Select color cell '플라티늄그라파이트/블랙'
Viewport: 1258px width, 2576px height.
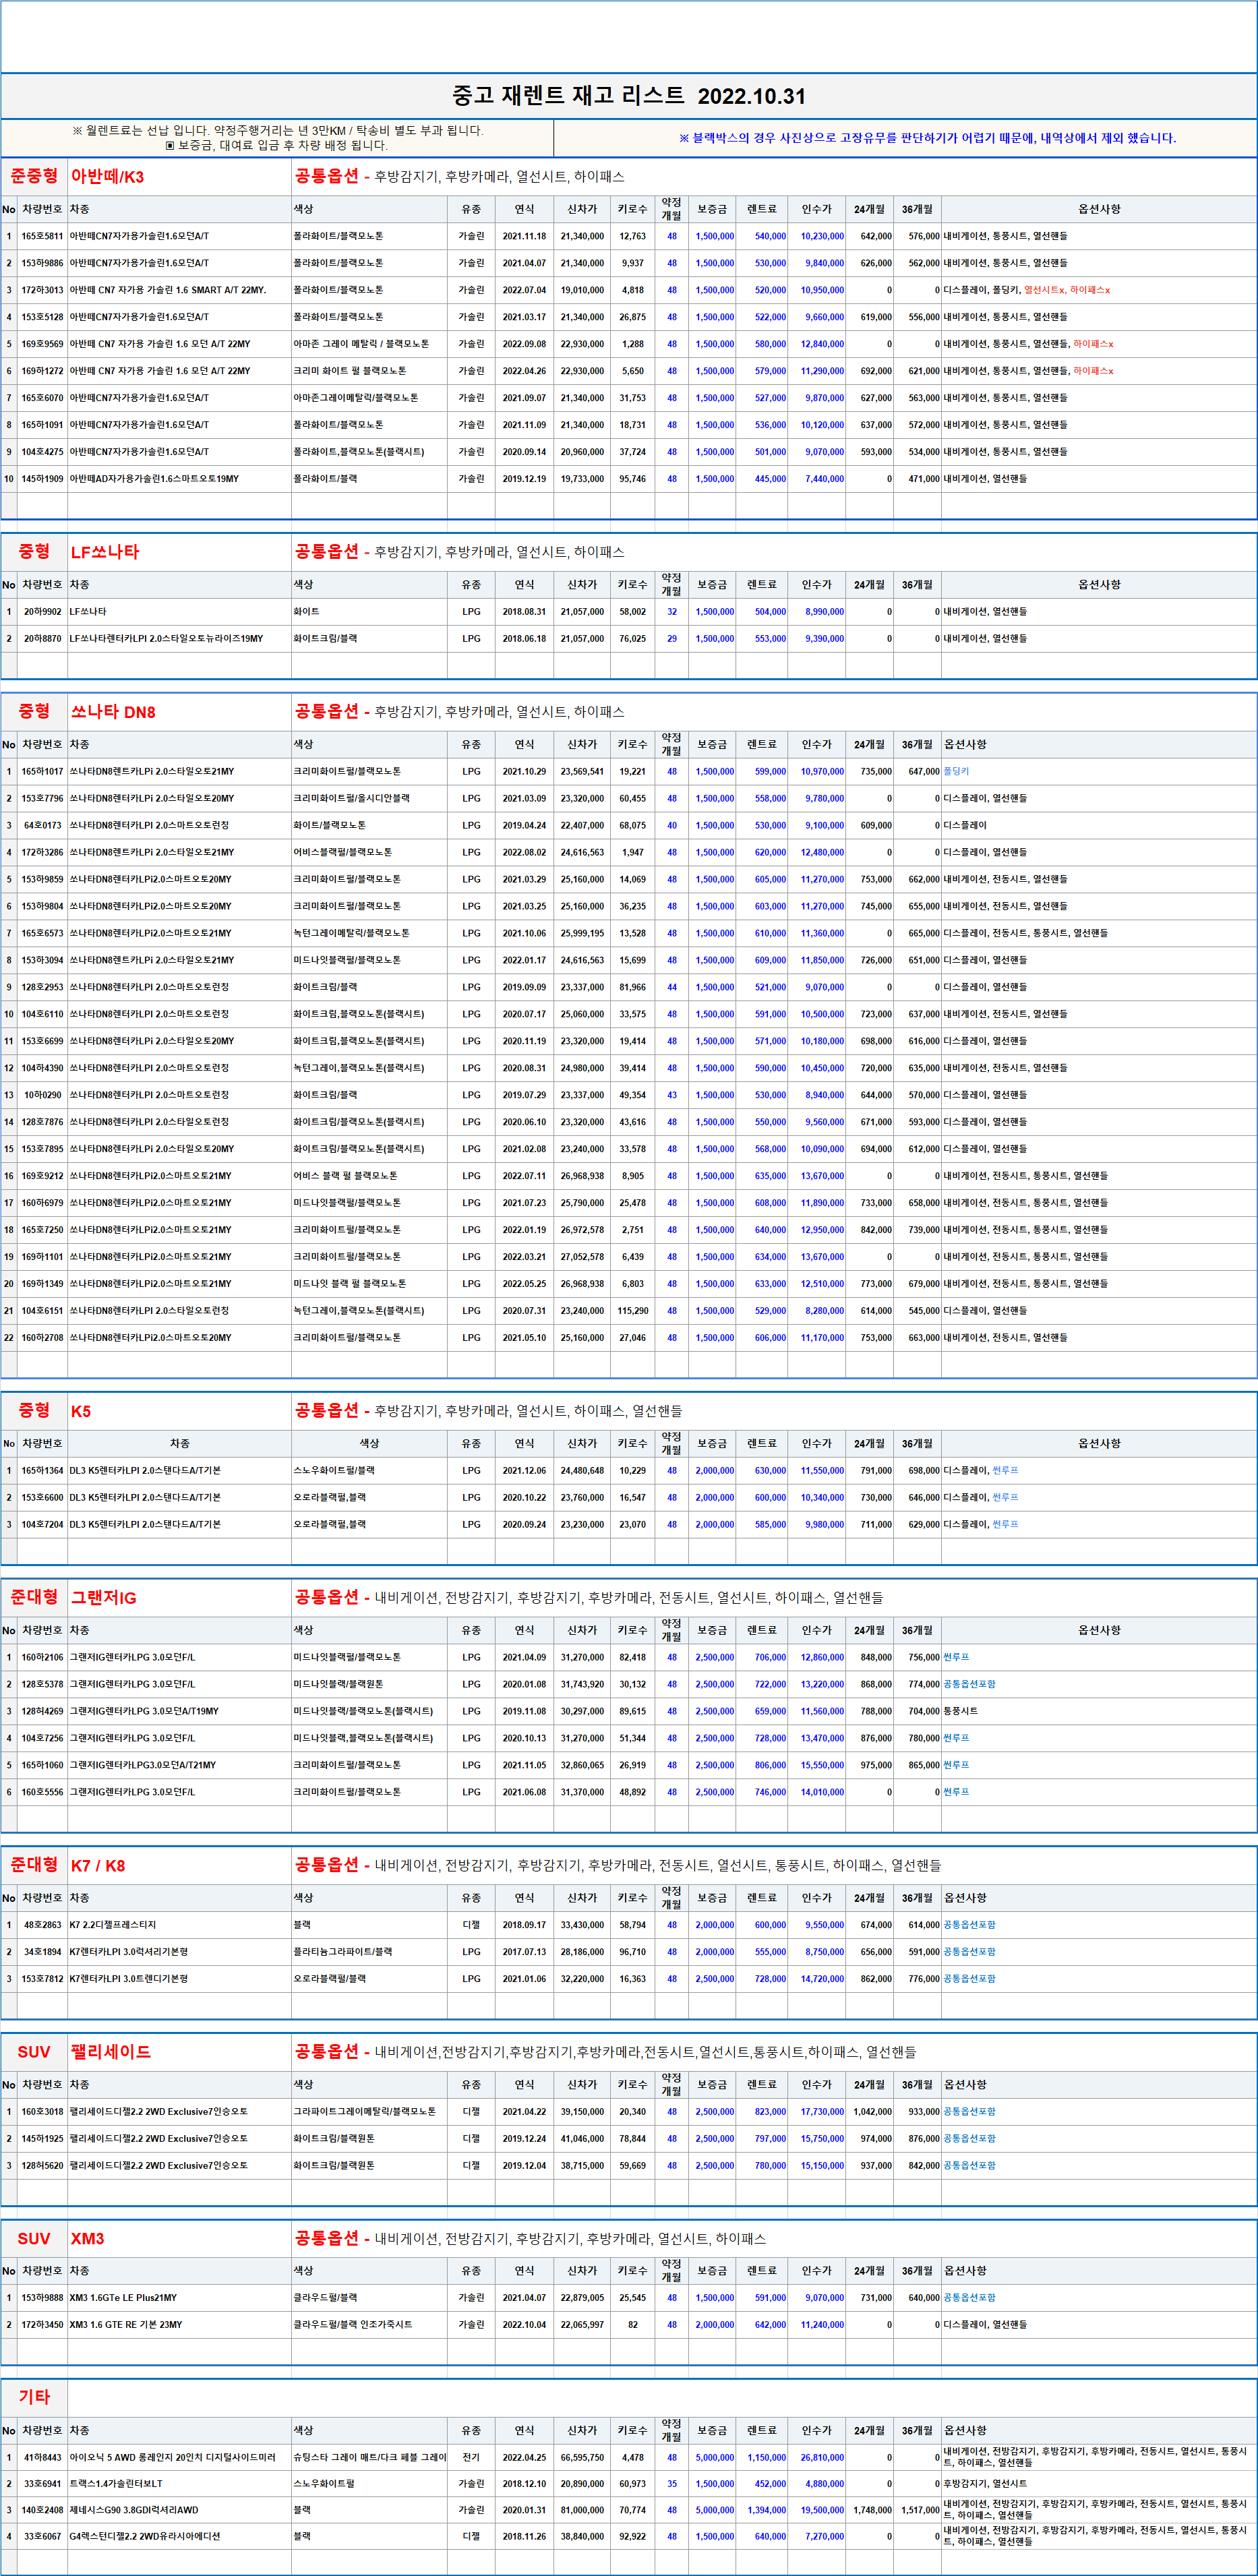[x=343, y=1952]
